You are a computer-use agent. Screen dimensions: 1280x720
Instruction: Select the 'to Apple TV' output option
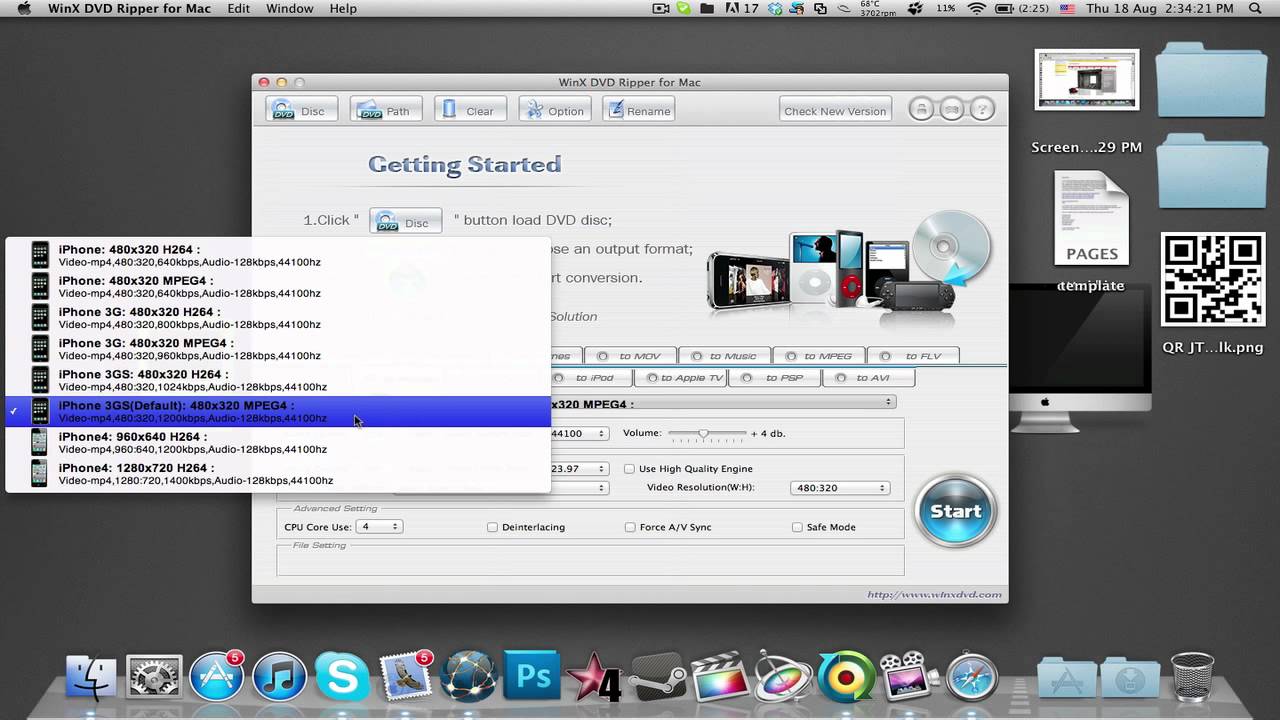coord(681,378)
